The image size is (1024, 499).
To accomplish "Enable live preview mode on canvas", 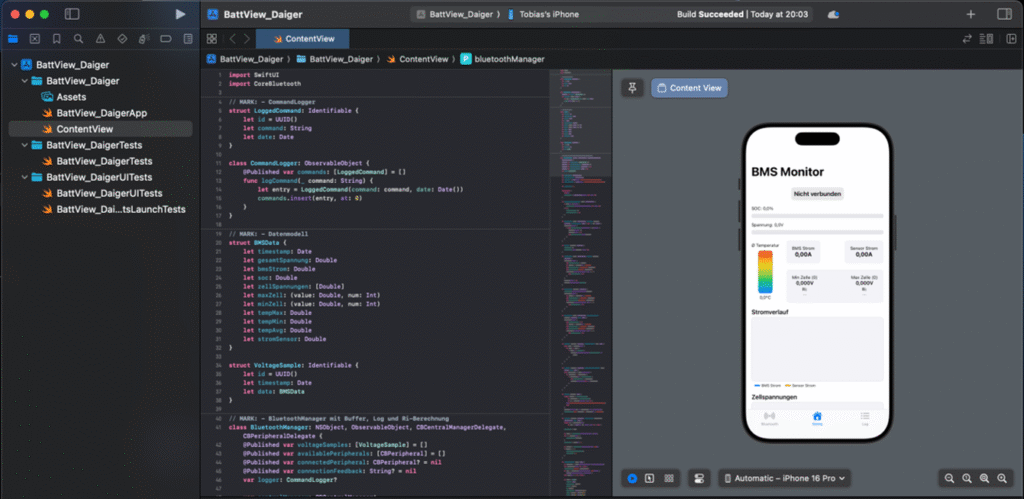I will (632, 479).
